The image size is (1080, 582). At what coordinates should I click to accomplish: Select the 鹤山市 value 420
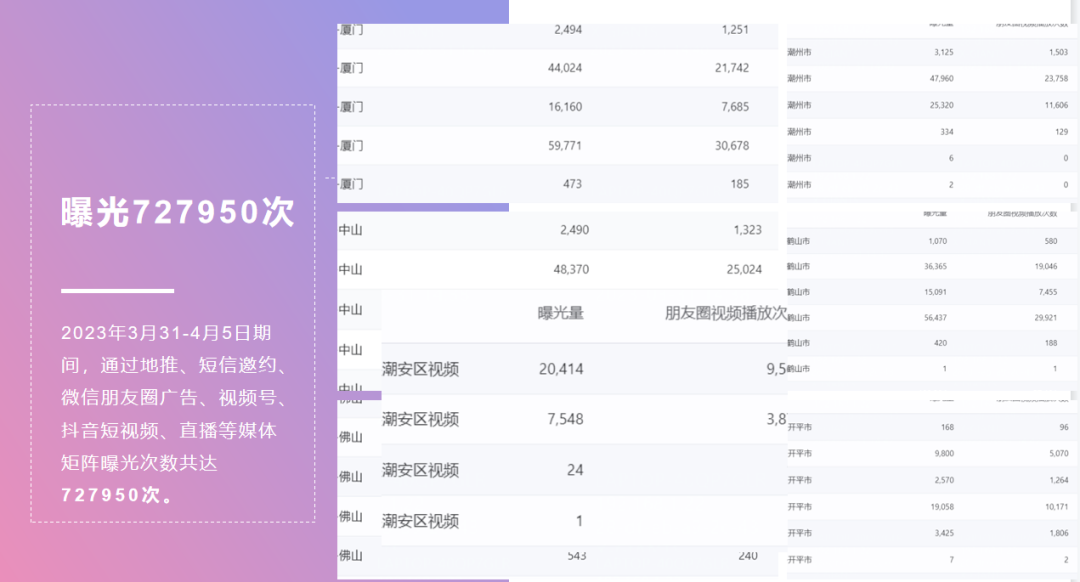point(940,343)
